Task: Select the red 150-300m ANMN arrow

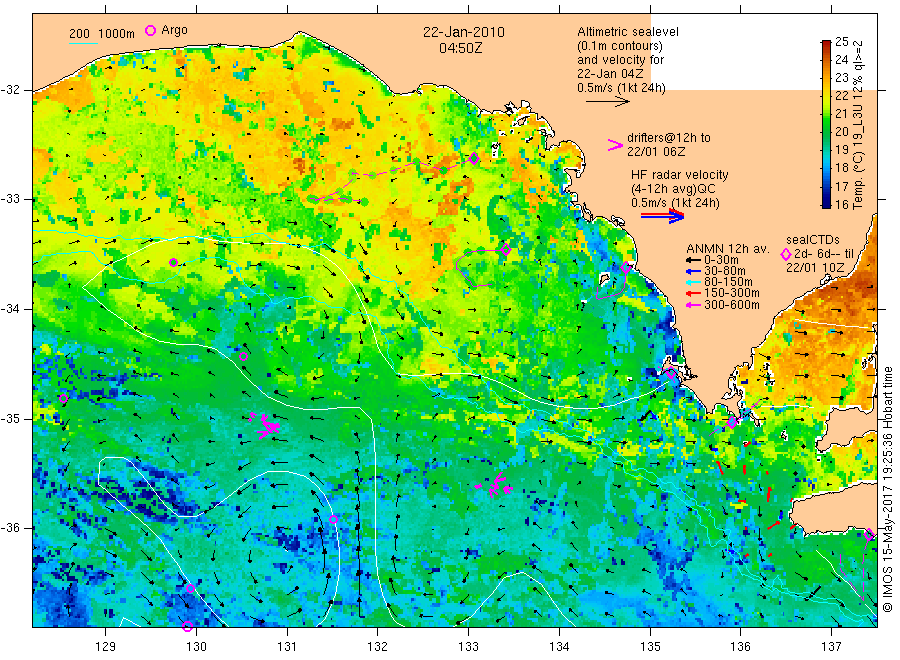Action: tap(693, 293)
